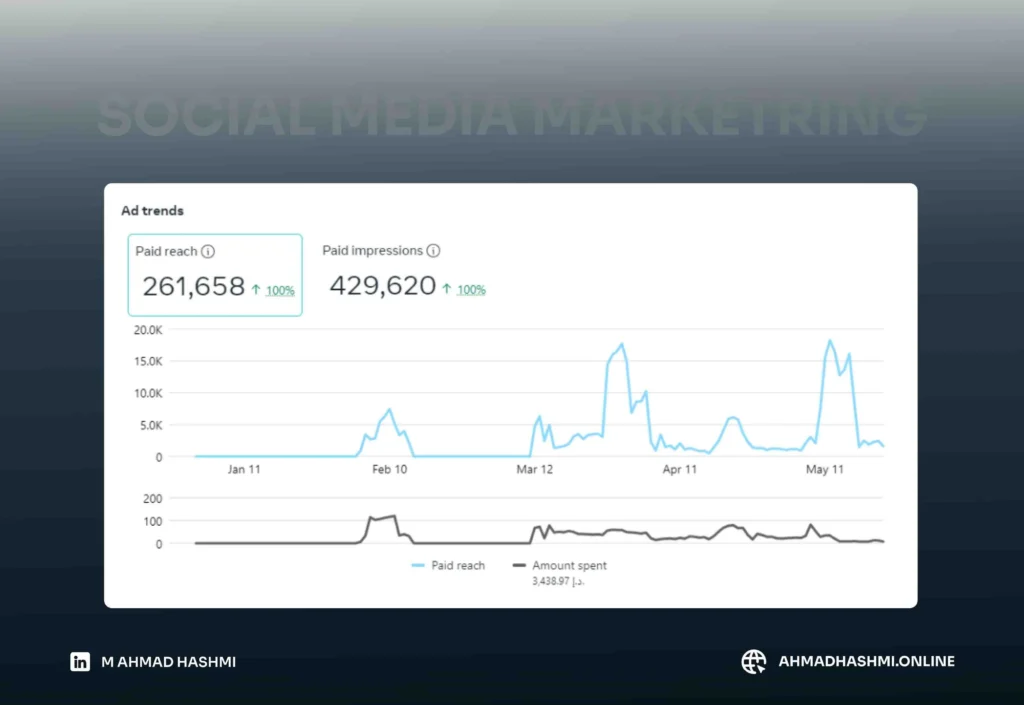
Task: Click the info icon beside Paid impressions
Action: coord(433,251)
